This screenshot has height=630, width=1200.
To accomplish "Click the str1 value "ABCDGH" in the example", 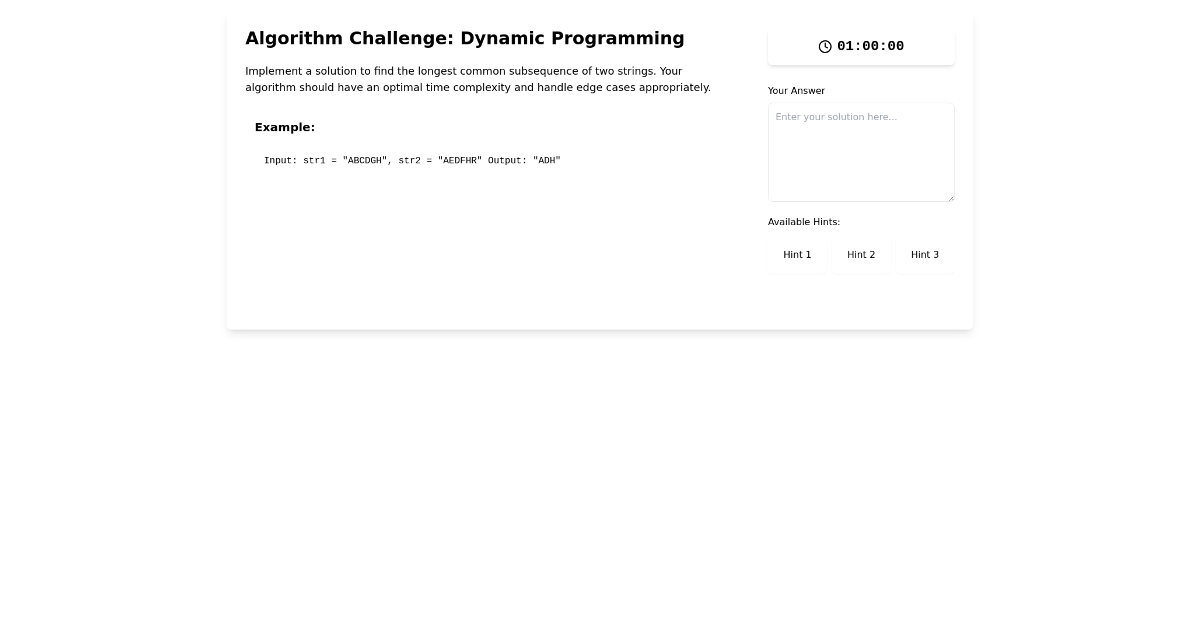I will tap(366, 160).
